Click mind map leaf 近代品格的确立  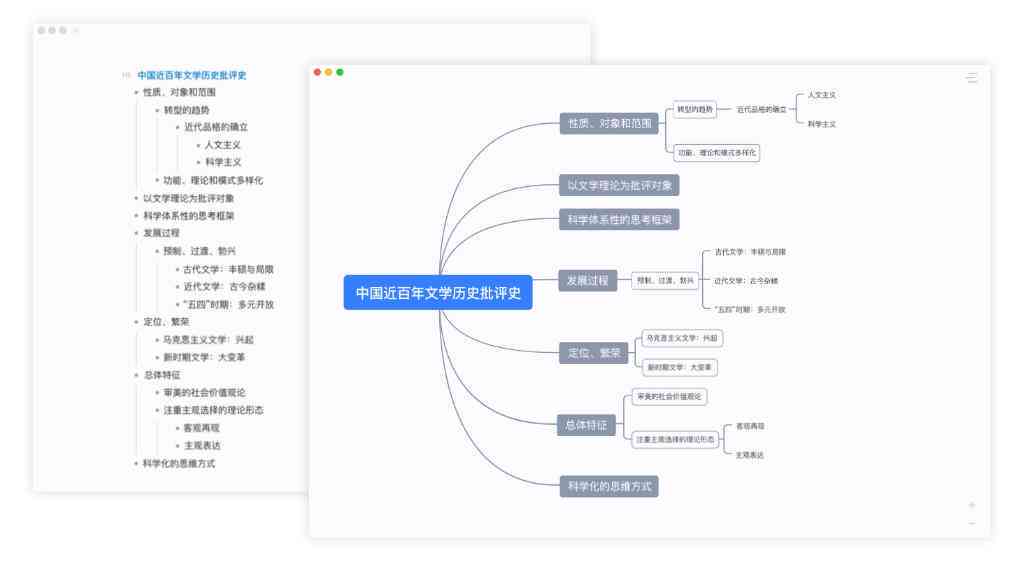[761, 109]
